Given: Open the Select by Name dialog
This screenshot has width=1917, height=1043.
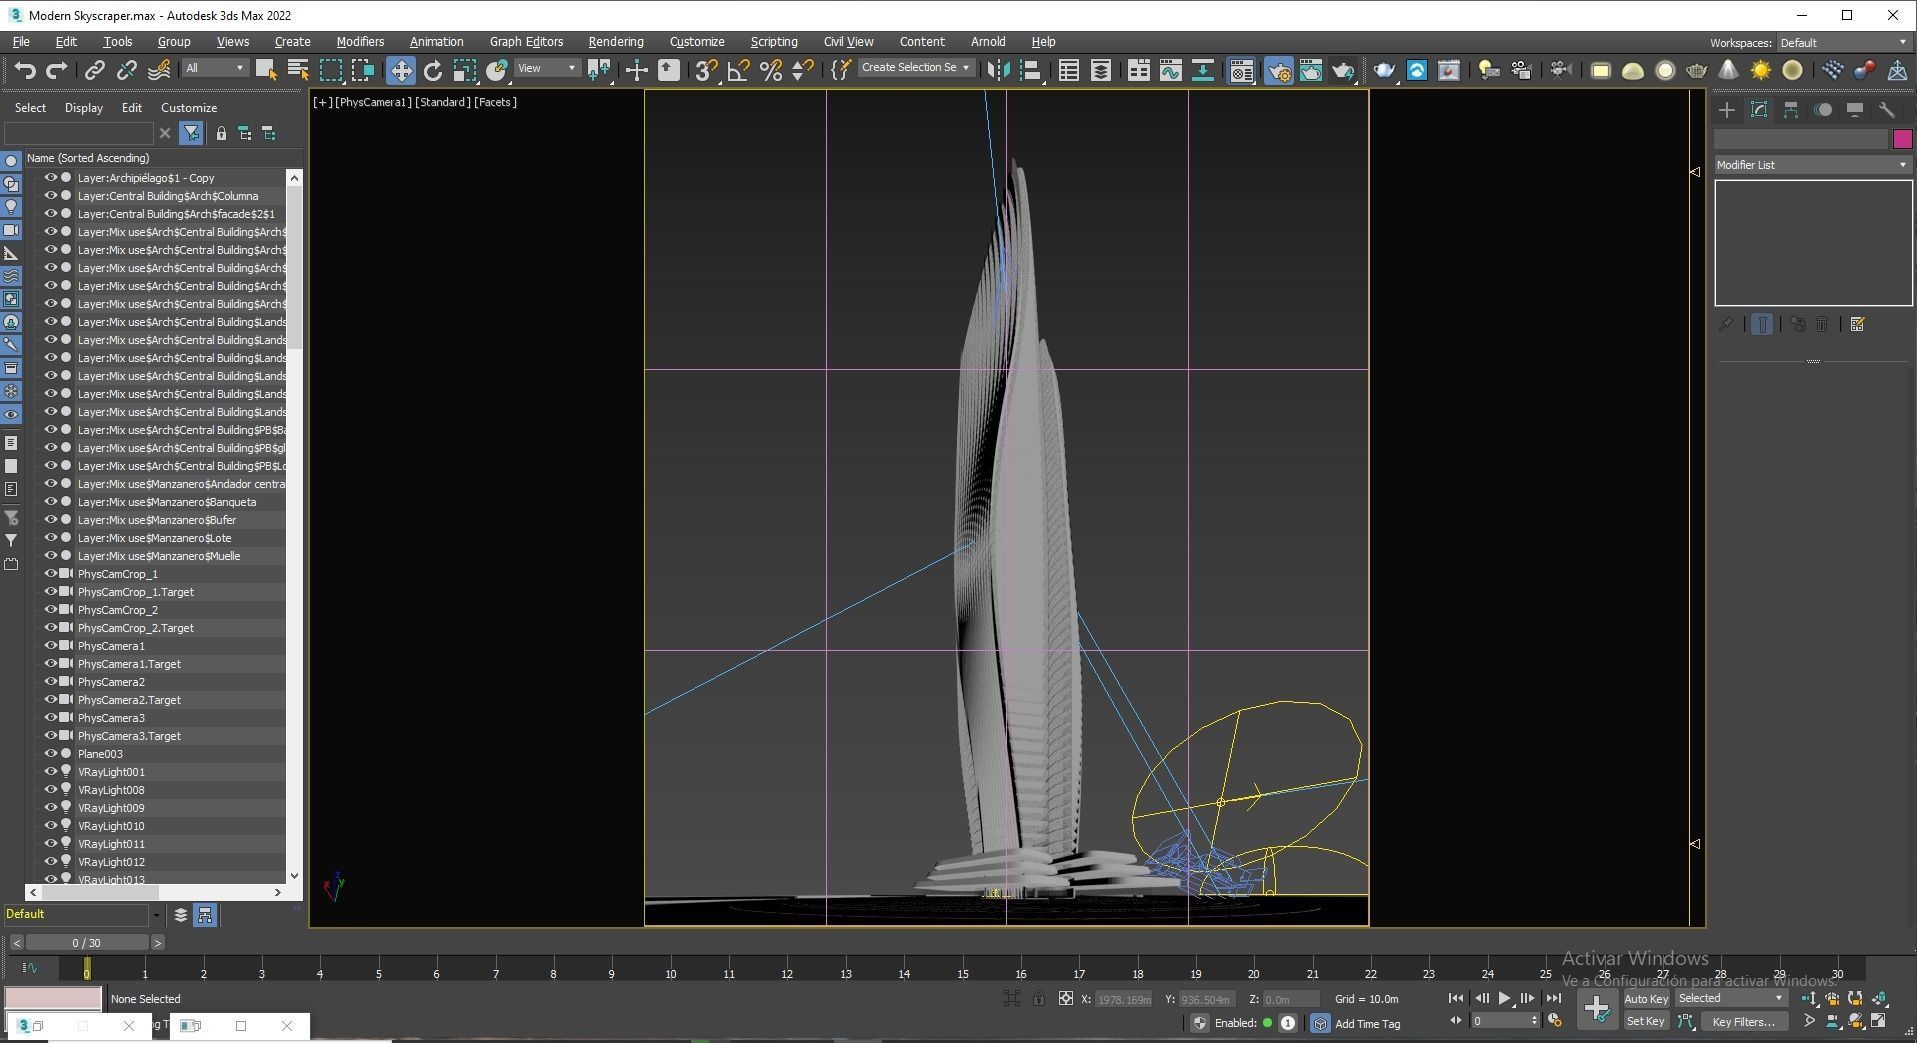Looking at the screenshot, I should (298, 70).
